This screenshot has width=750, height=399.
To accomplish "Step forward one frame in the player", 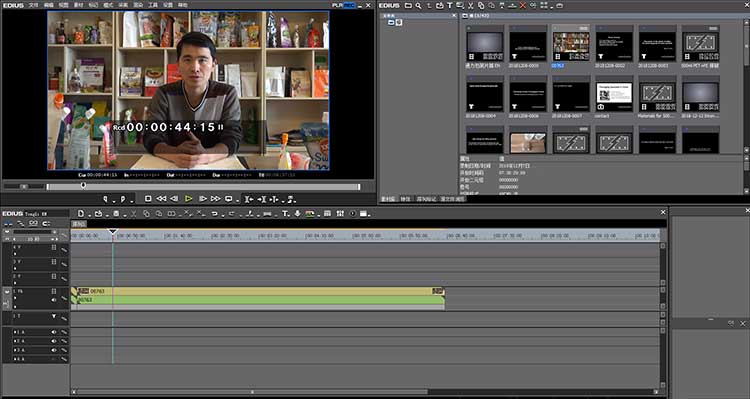I will [x=203, y=199].
